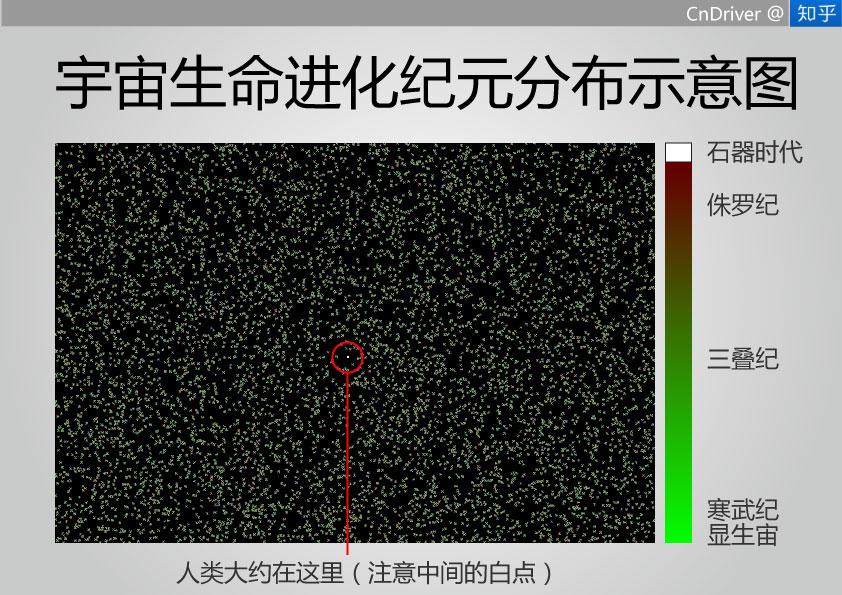Image resolution: width=842 pixels, height=595 pixels.
Task: Click the white dot inside the red circle
Action: click(347, 355)
